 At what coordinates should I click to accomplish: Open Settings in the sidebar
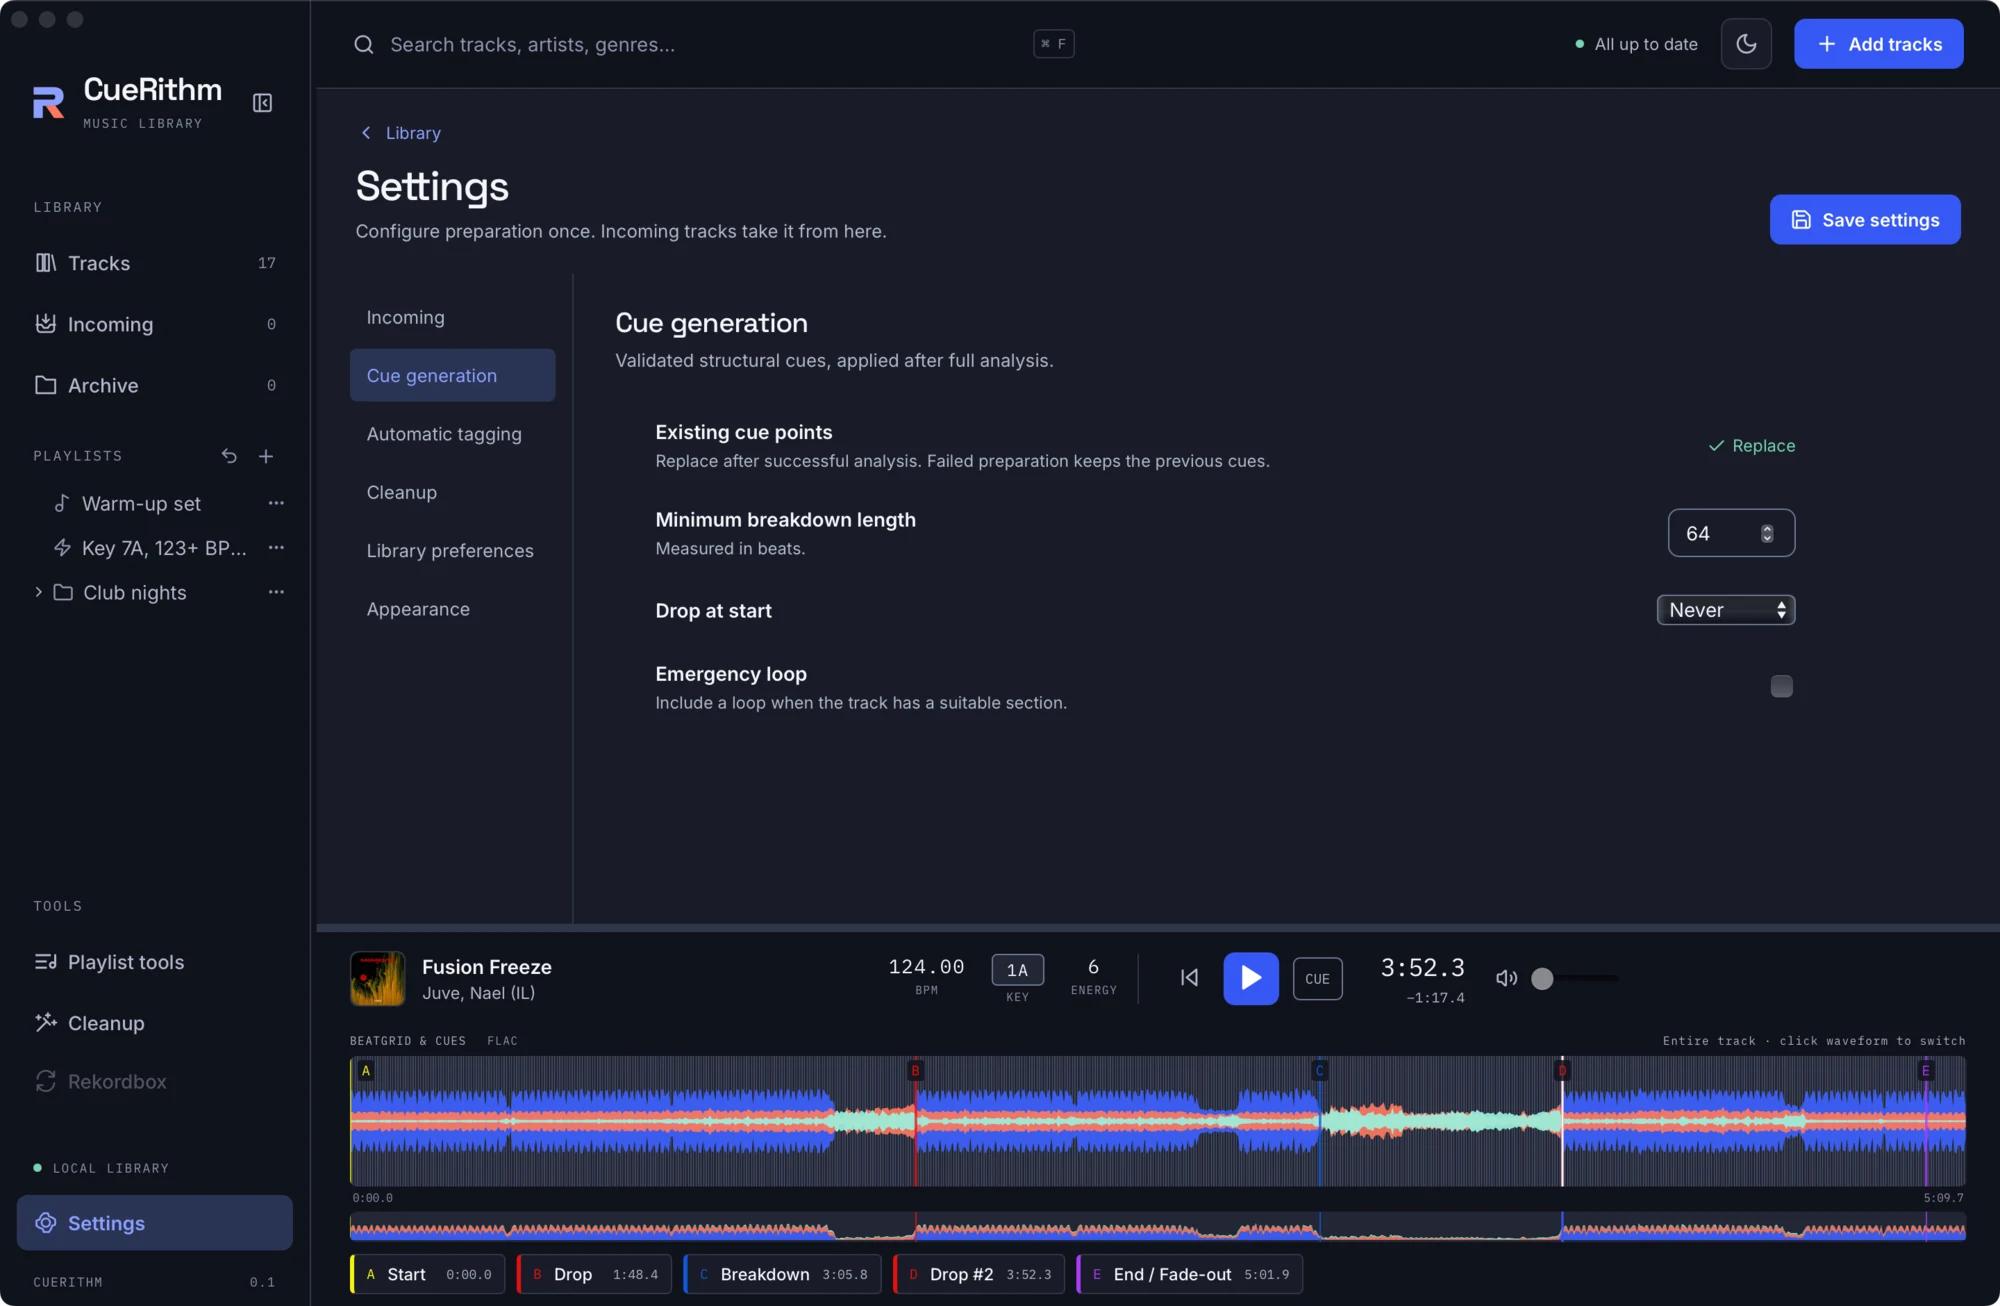click(x=155, y=1223)
